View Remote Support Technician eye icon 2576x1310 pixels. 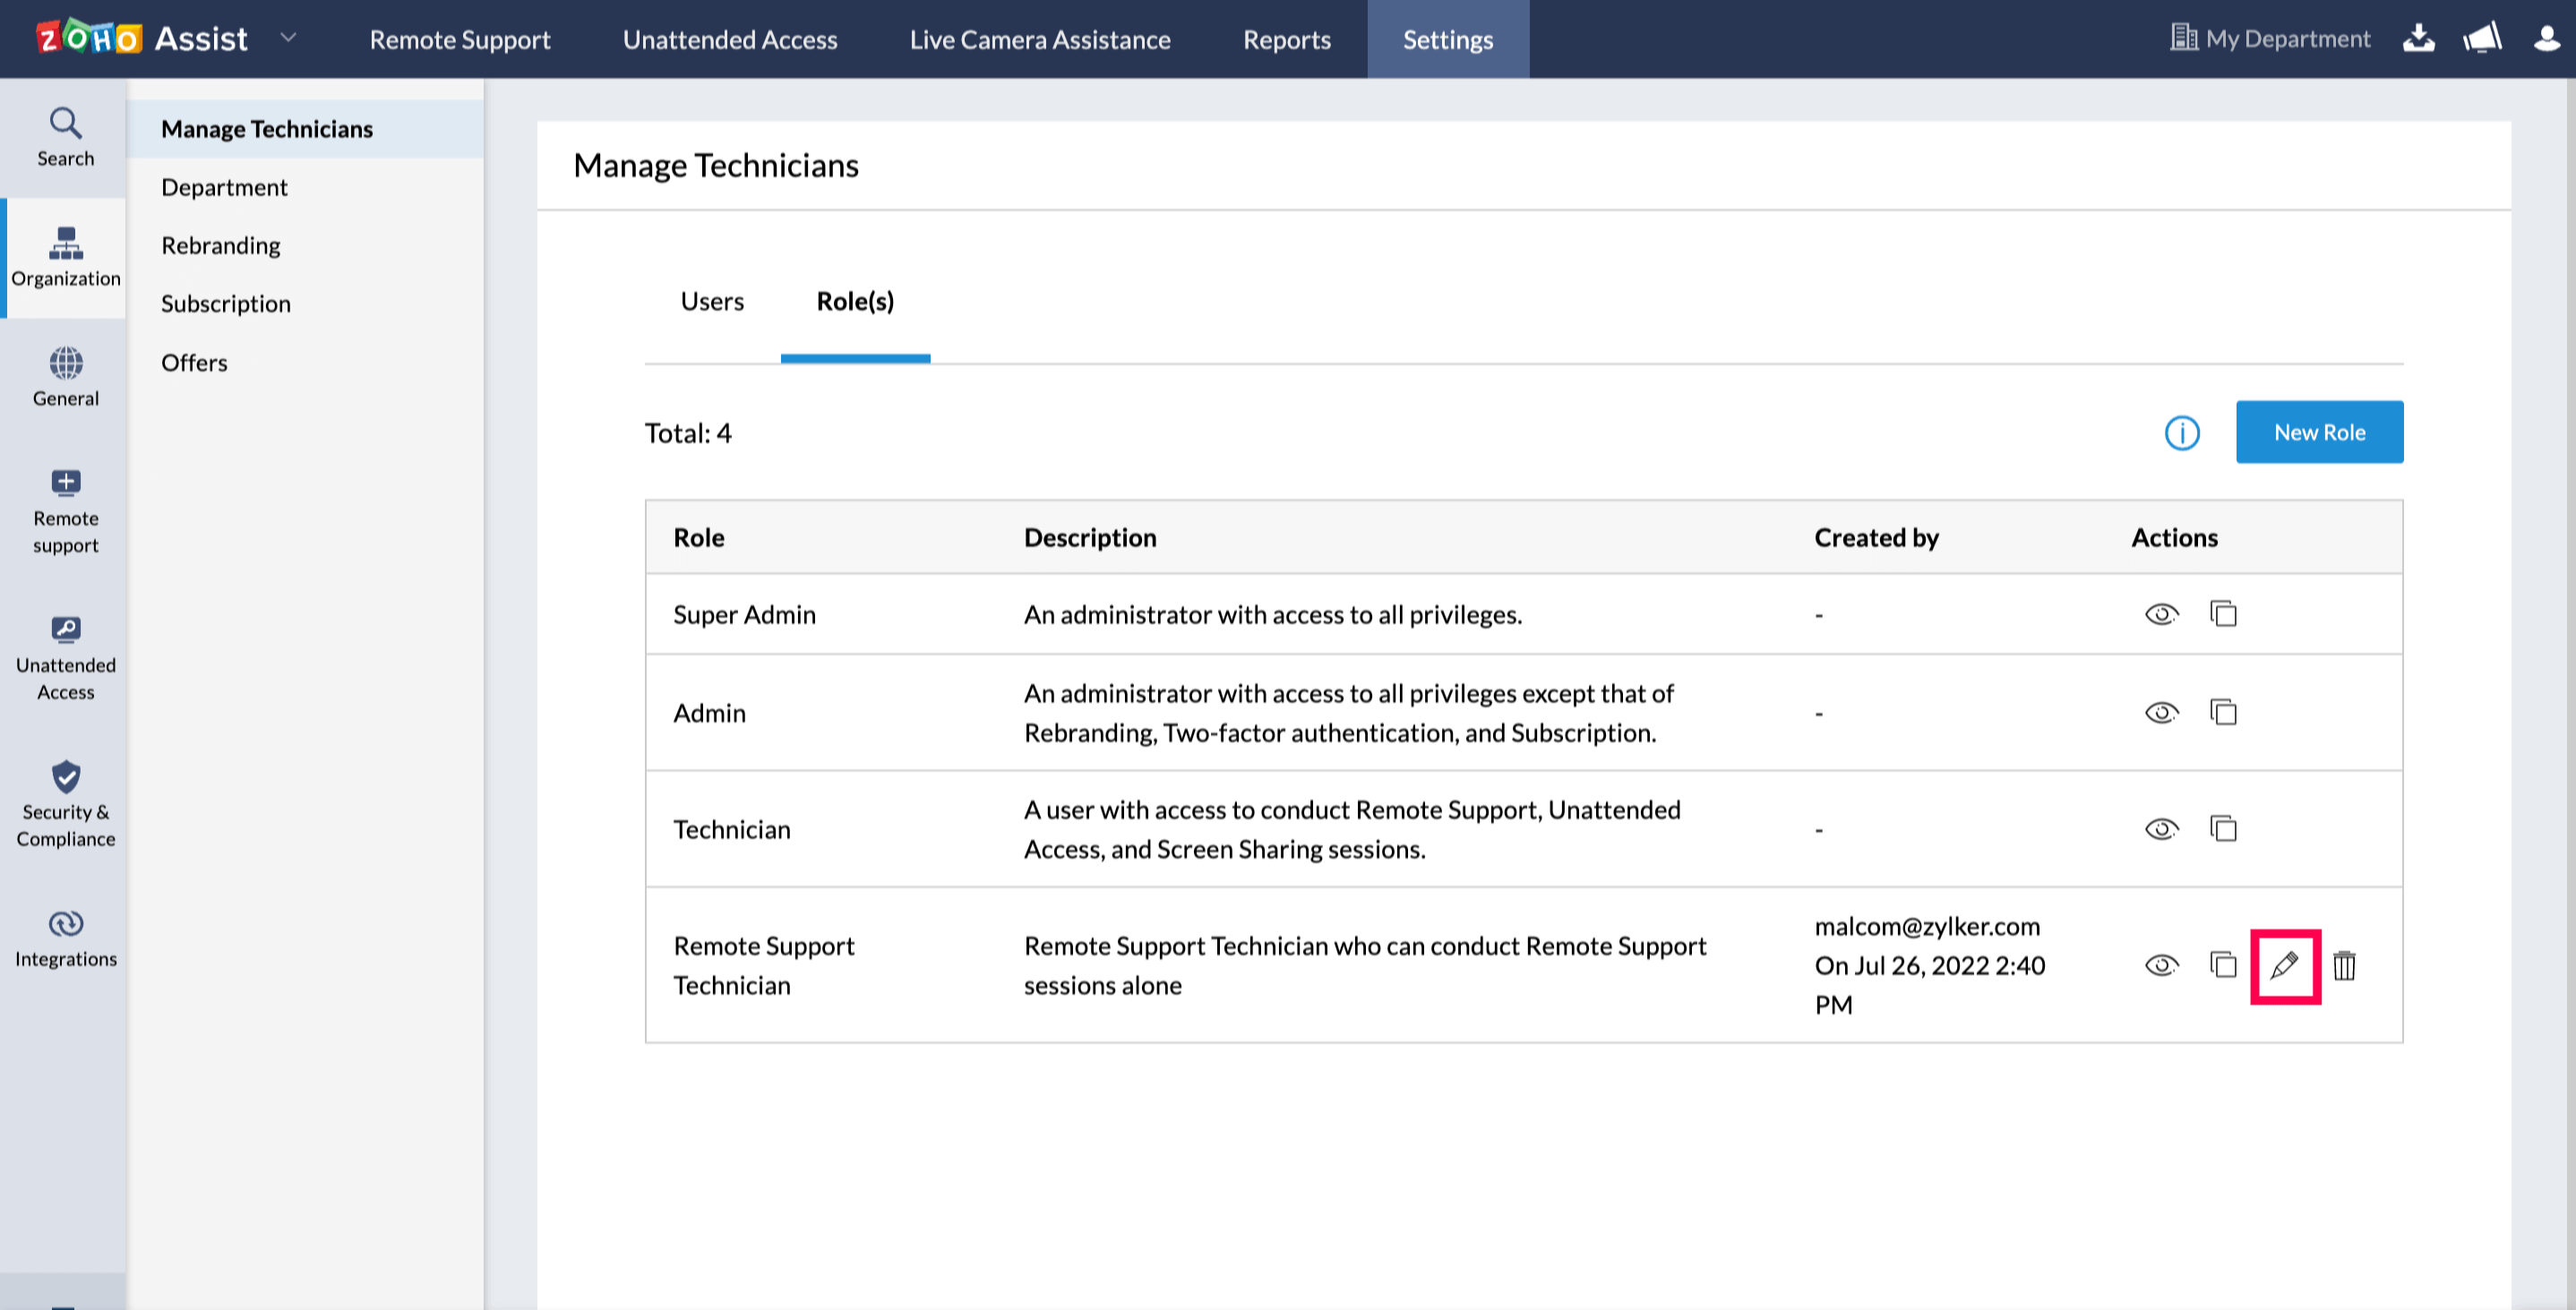2161,965
